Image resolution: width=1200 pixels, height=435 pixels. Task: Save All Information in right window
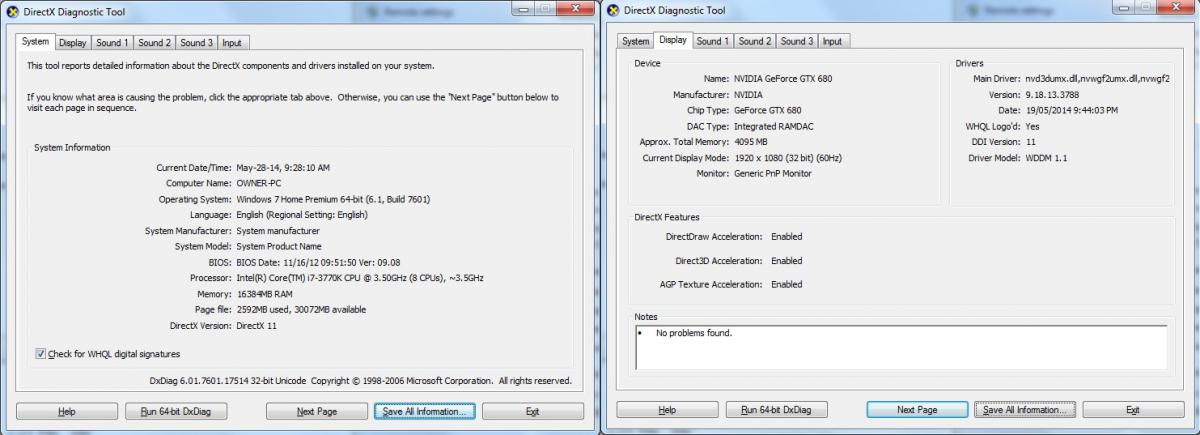1025,410
